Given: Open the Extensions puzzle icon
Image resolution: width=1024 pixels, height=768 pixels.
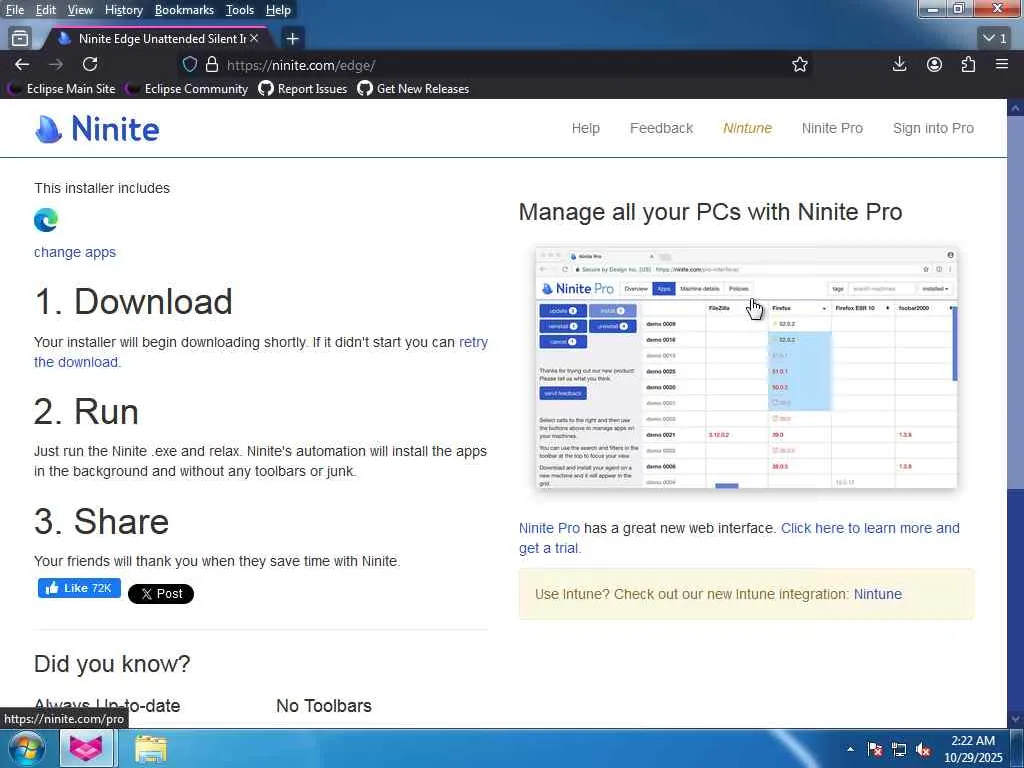Looking at the screenshot, I should 968,64.
